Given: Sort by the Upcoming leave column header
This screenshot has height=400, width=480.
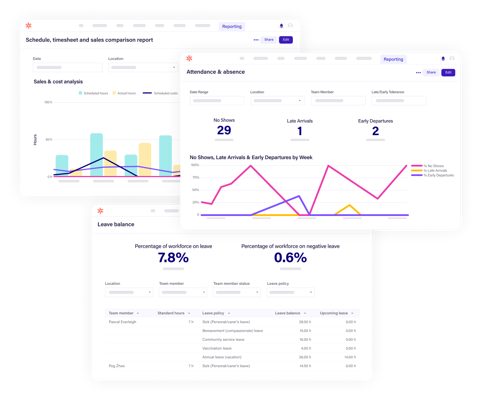Looking at the screenshot, I should [x=337, y=313].
